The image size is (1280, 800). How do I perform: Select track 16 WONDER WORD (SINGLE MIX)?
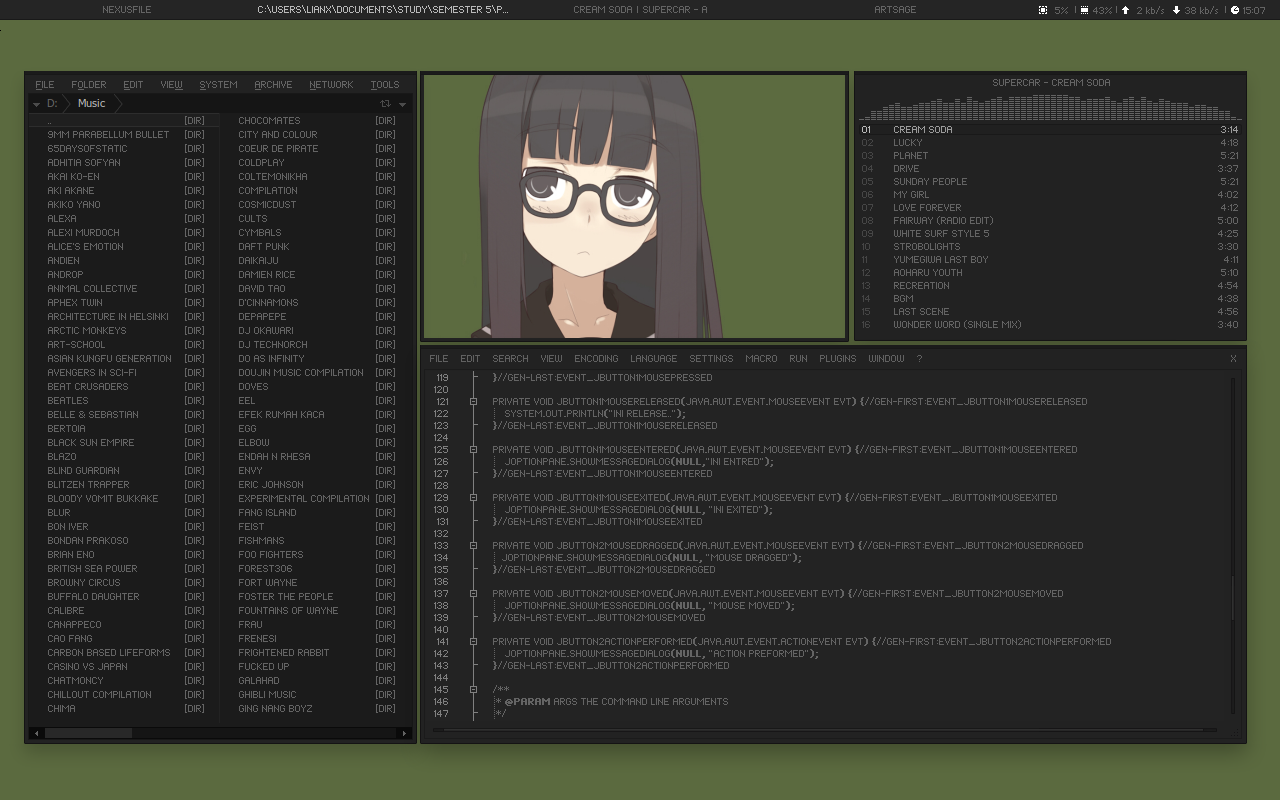click(x=1050, y=325)
